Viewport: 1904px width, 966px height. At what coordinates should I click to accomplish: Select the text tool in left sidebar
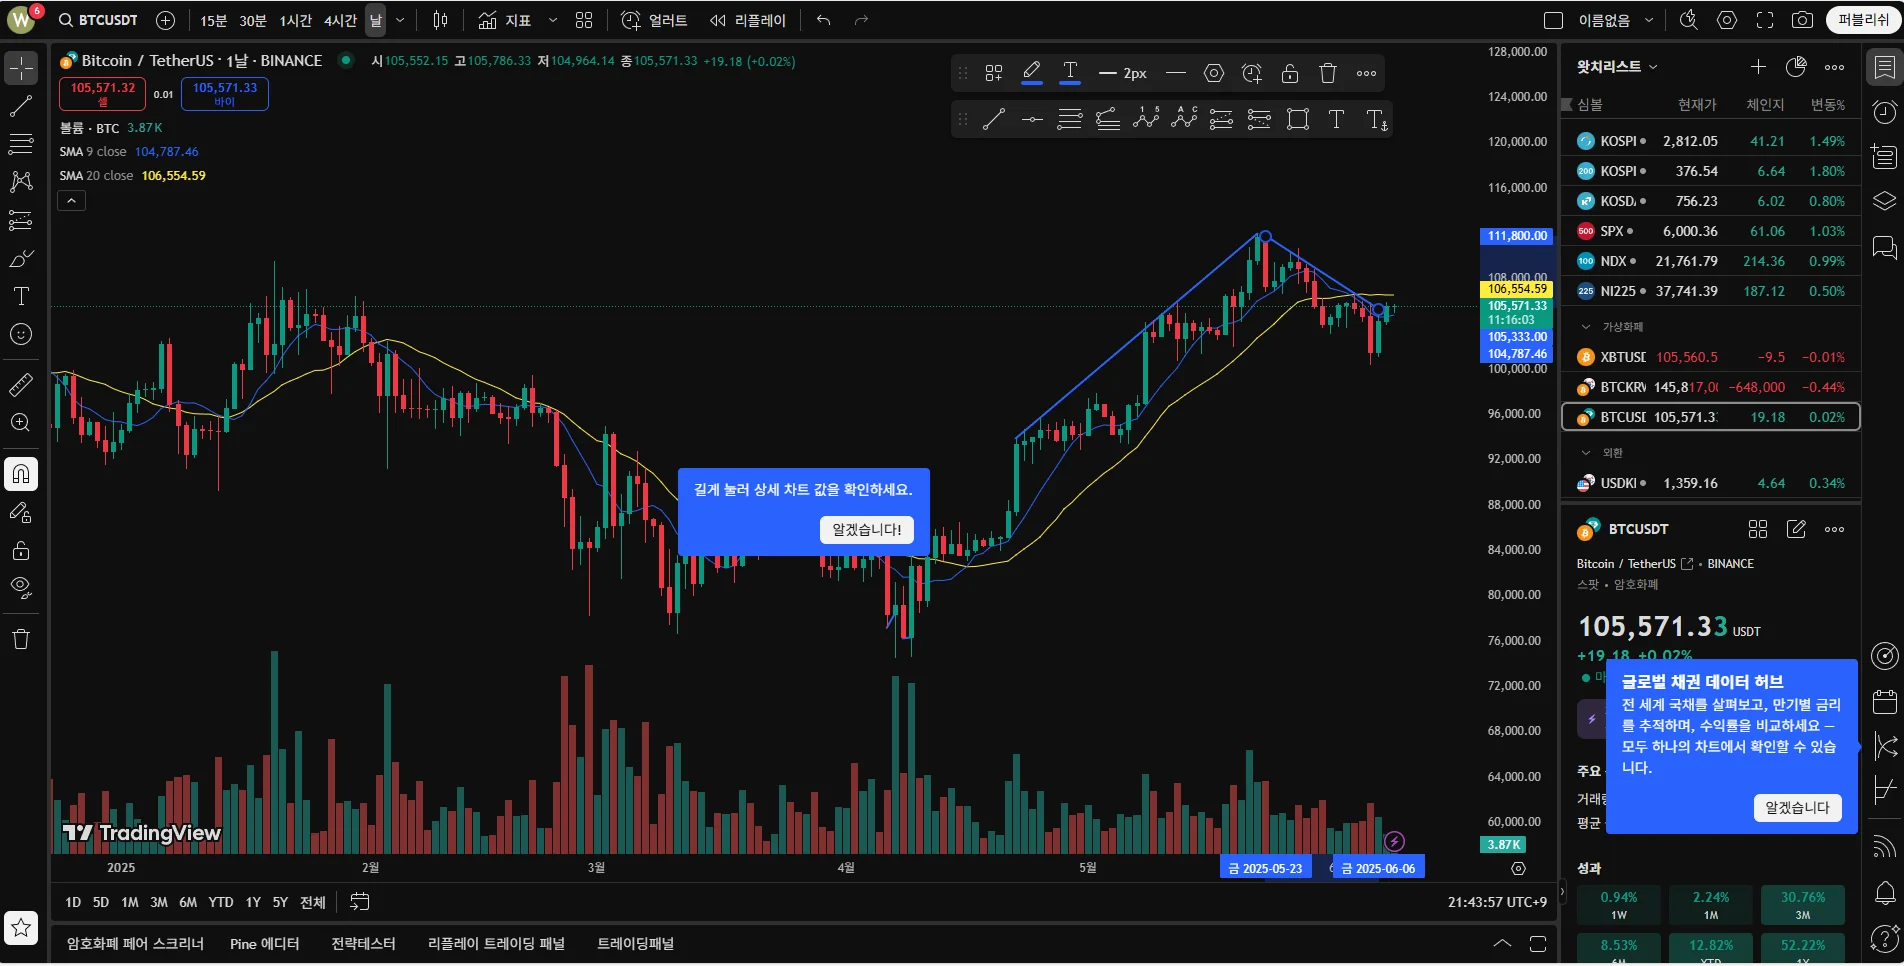coord(21,296)
